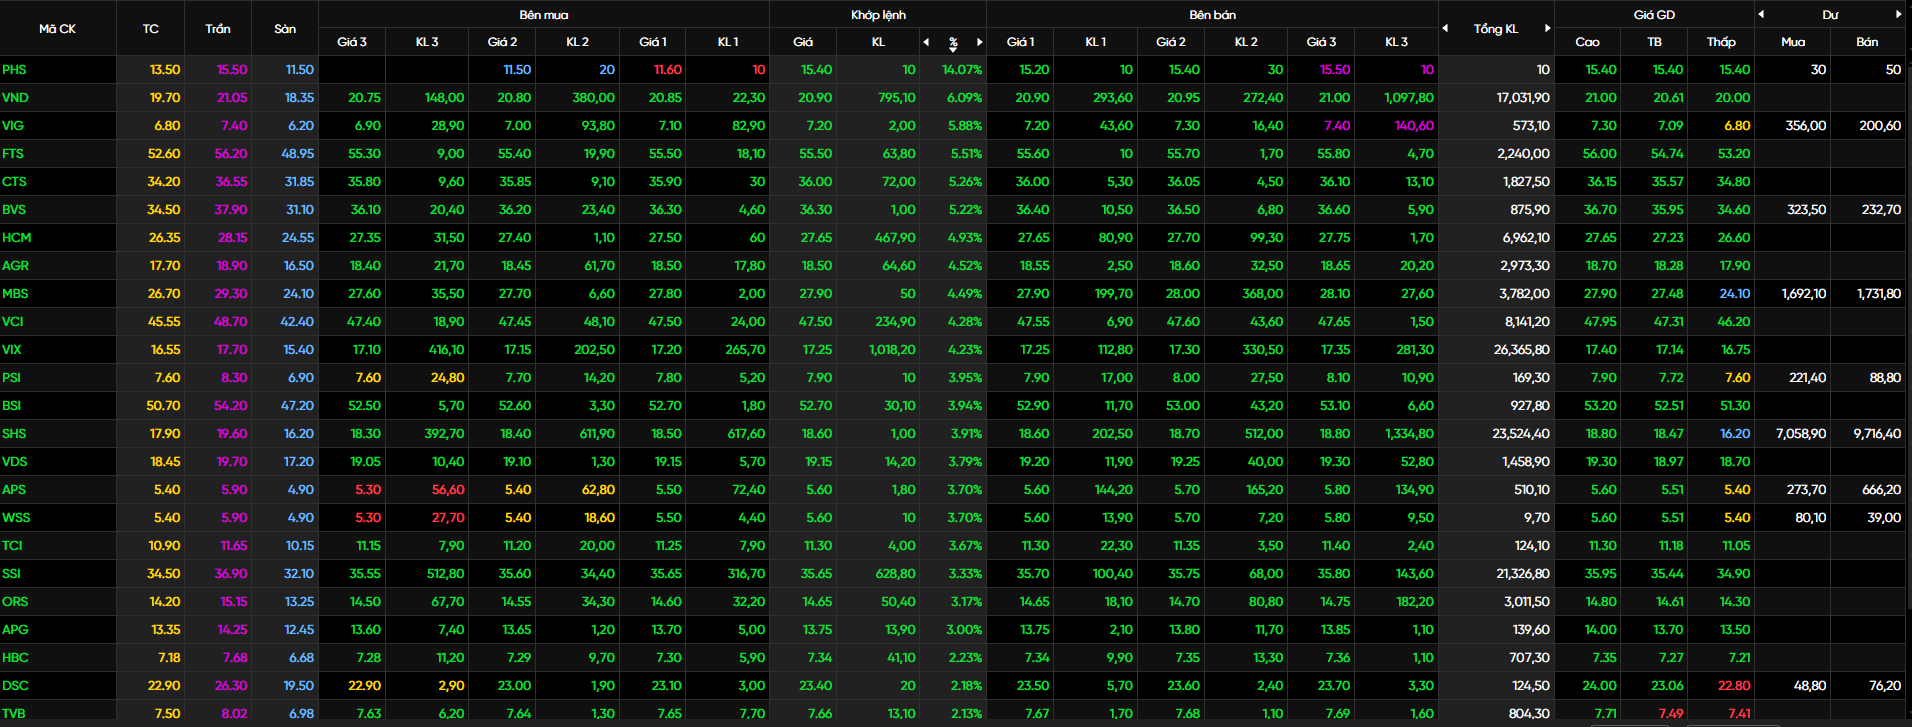The image size is (1912, 727).
Task: Click DSC low price 22.80
Action: [1734, 686]
